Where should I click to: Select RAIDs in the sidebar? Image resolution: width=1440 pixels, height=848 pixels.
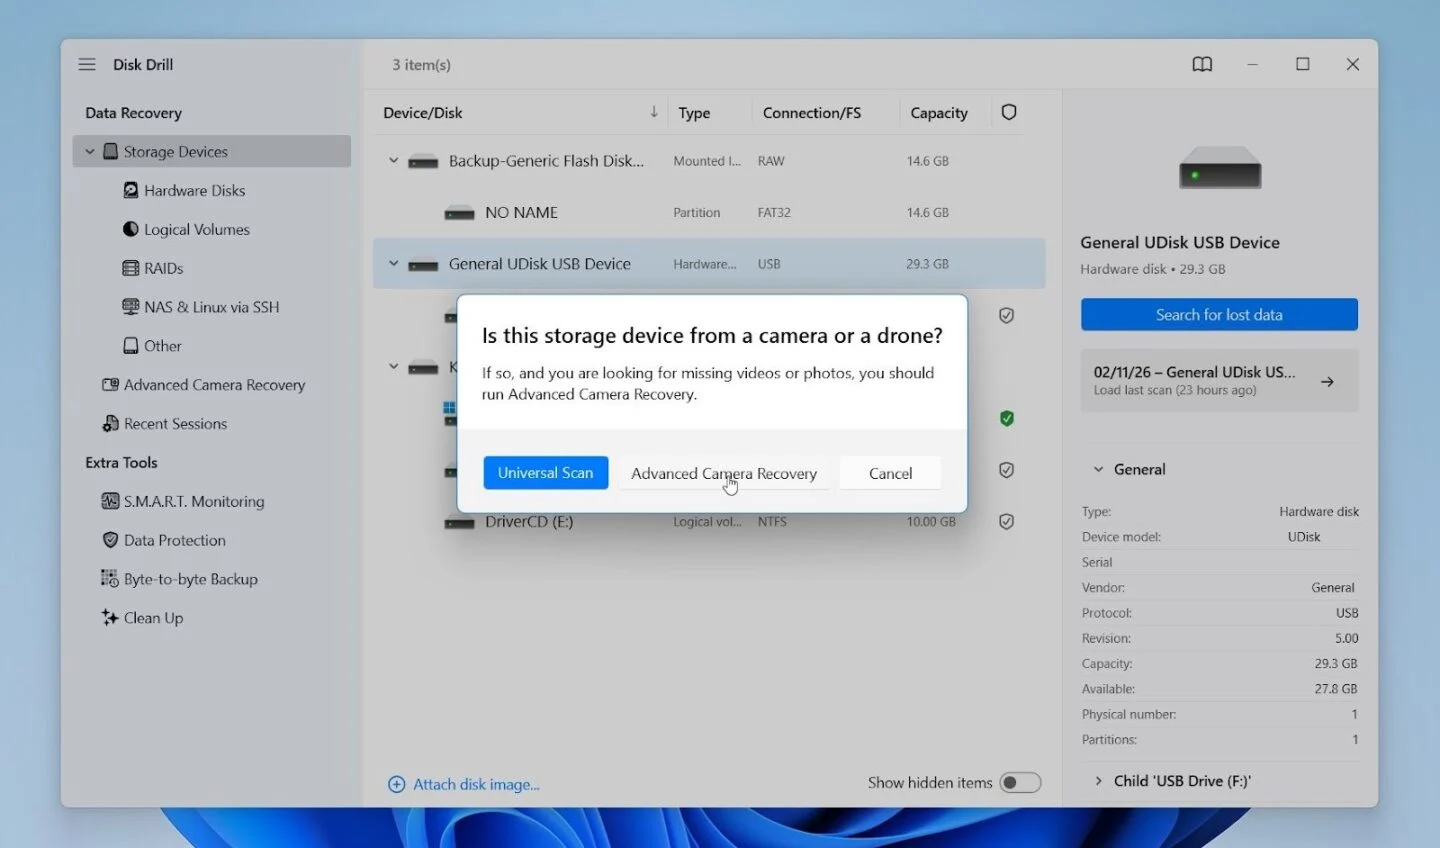[163, 268]
